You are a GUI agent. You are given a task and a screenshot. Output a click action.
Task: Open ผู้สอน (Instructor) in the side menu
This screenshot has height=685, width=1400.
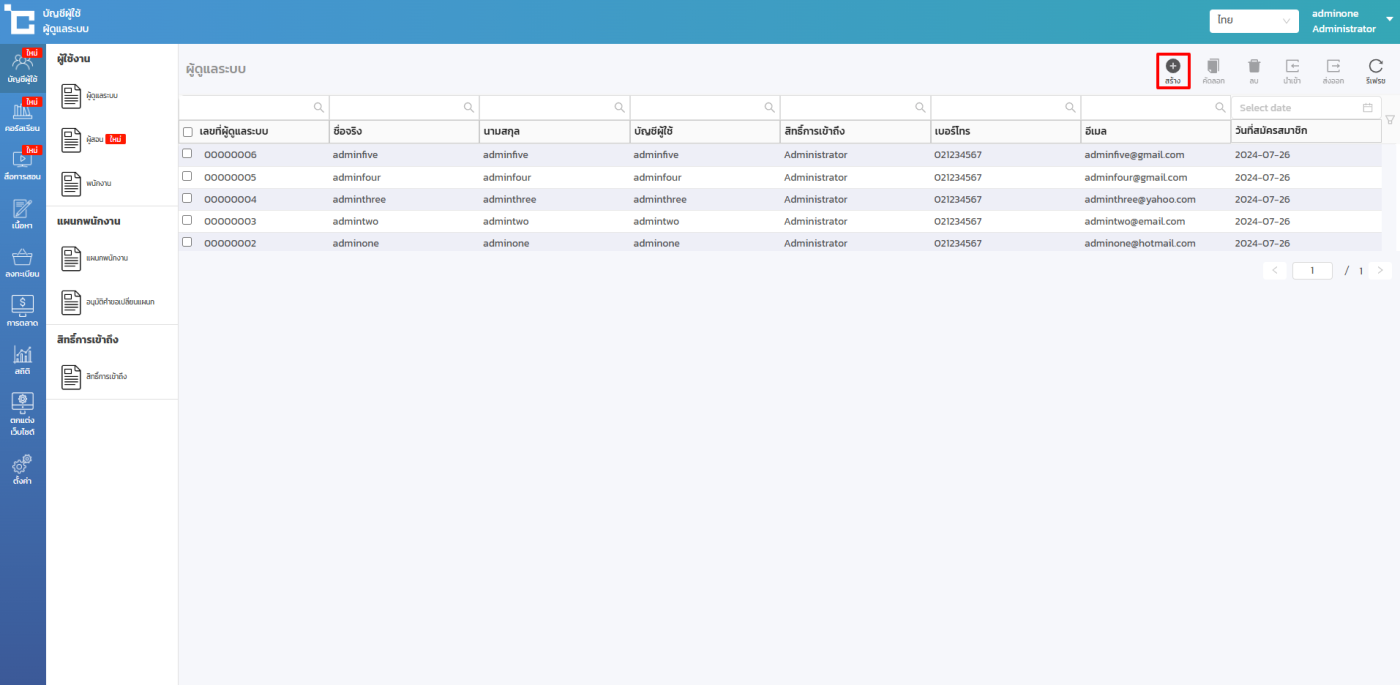[95, 139]
